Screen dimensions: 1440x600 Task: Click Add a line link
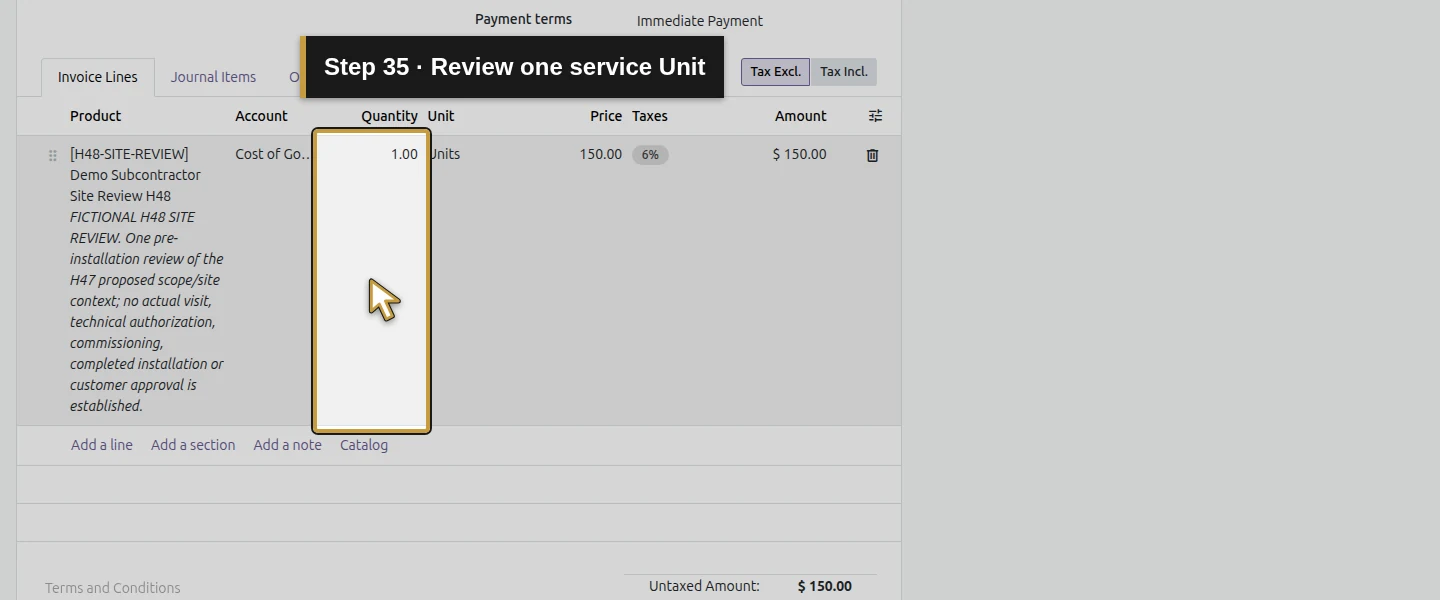pyautogui.click(x=102, y=445)
